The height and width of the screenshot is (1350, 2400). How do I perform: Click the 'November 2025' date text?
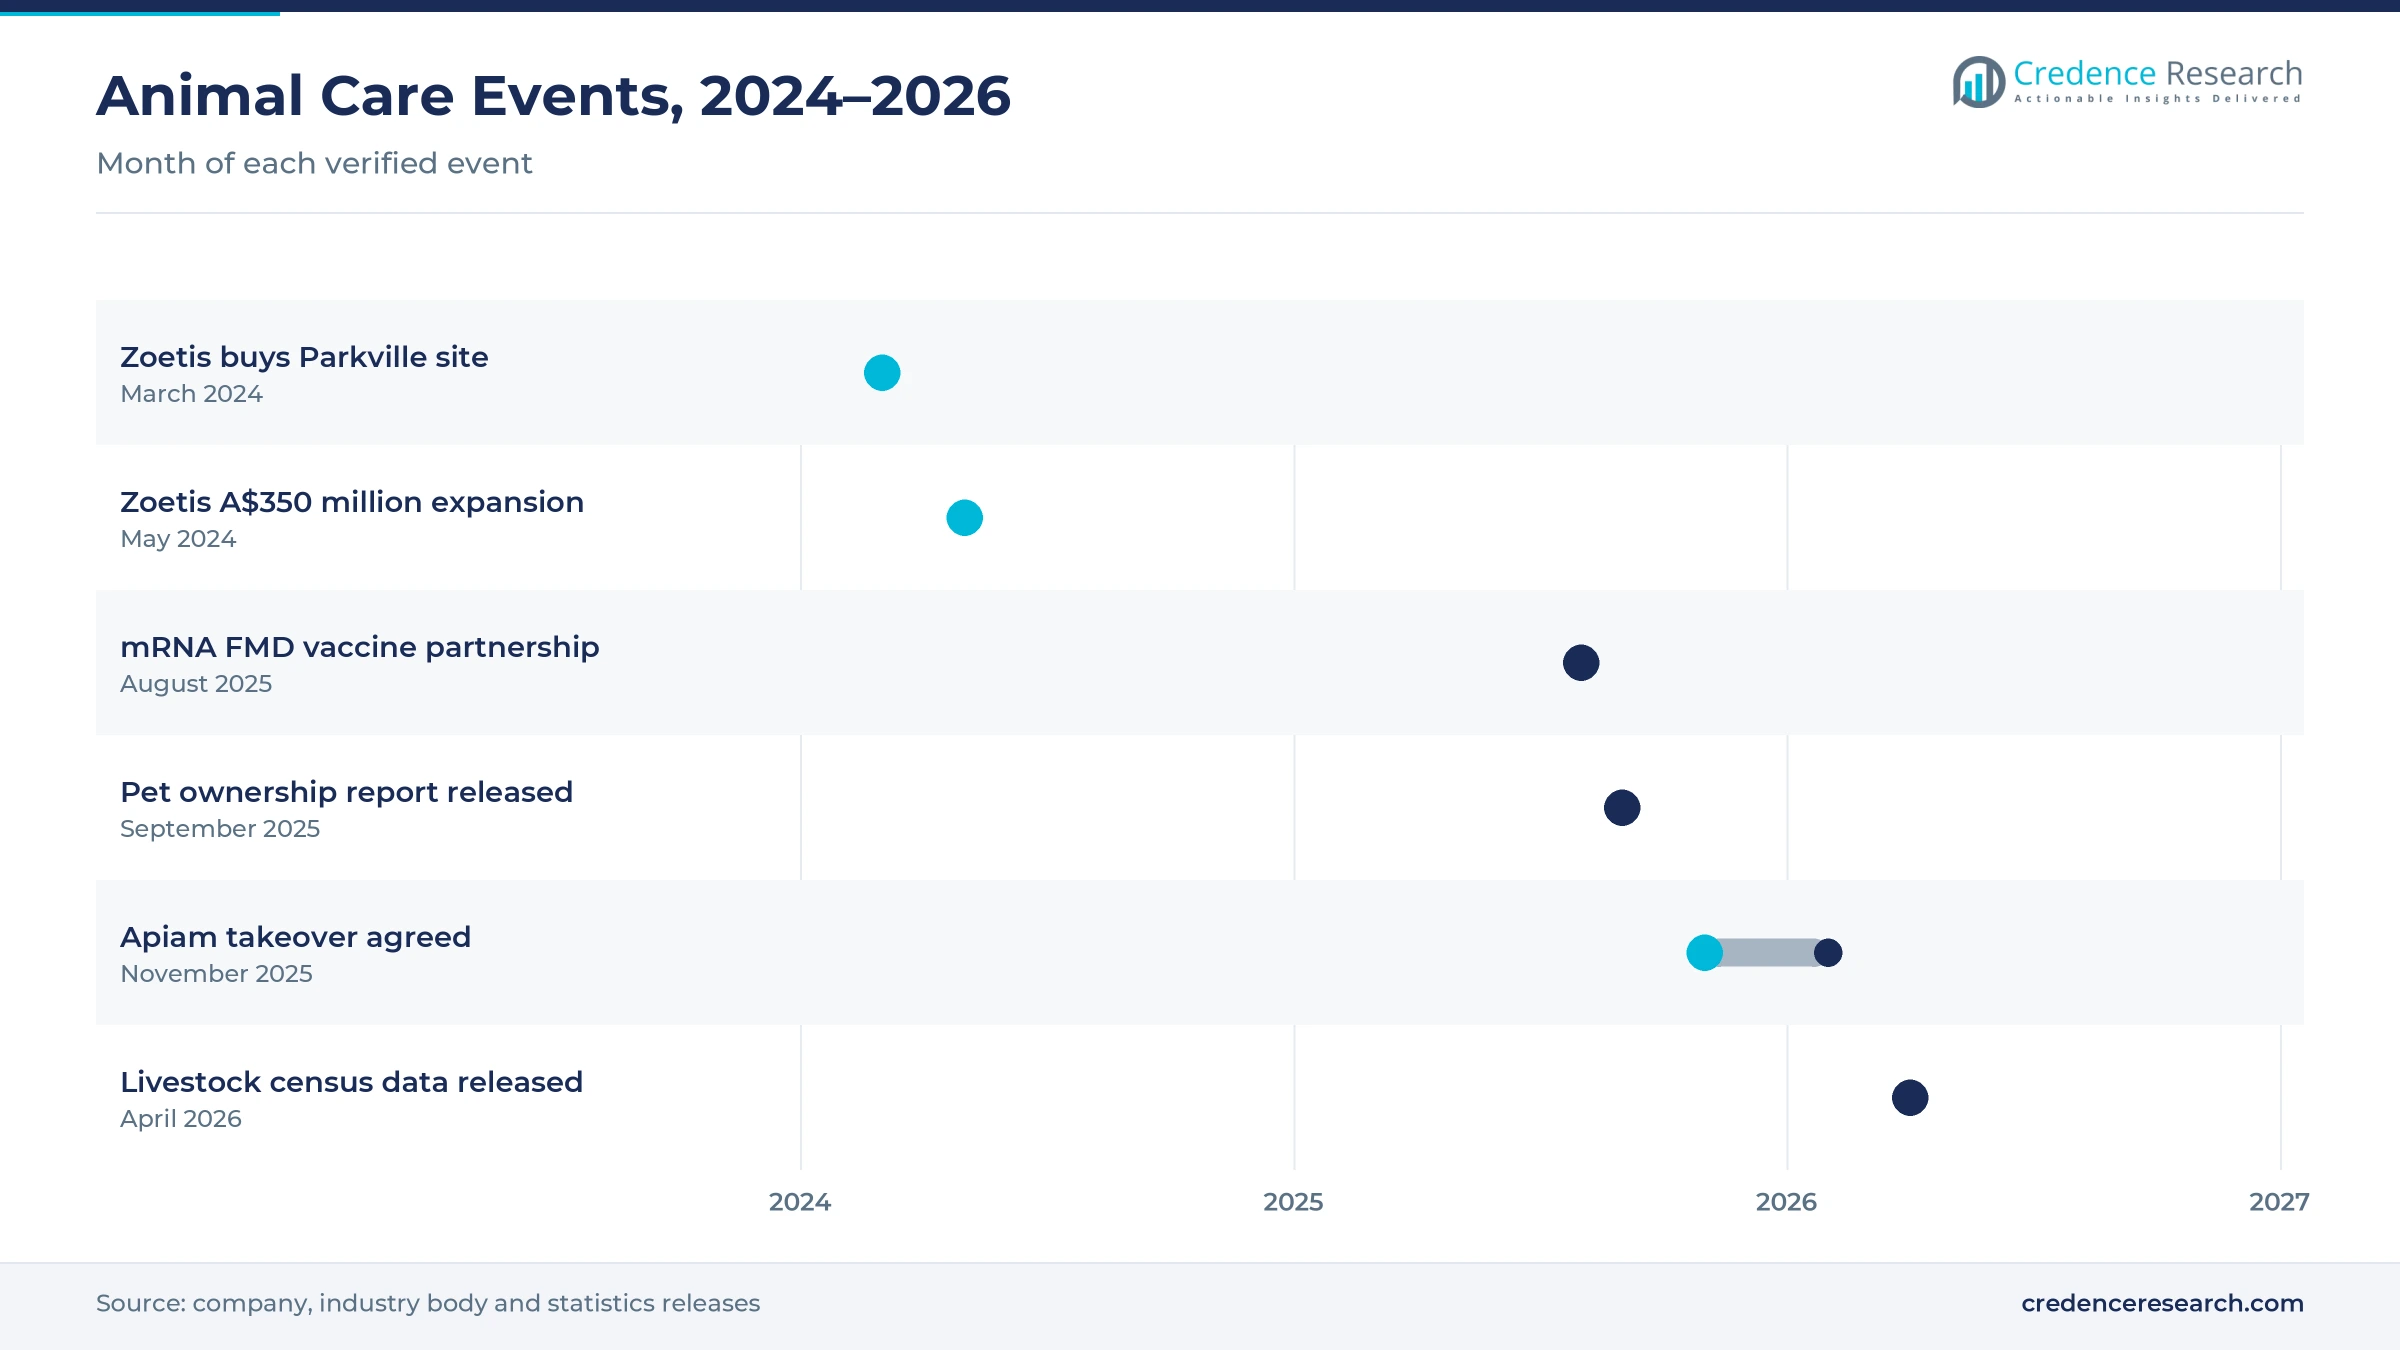click(216, 974)
